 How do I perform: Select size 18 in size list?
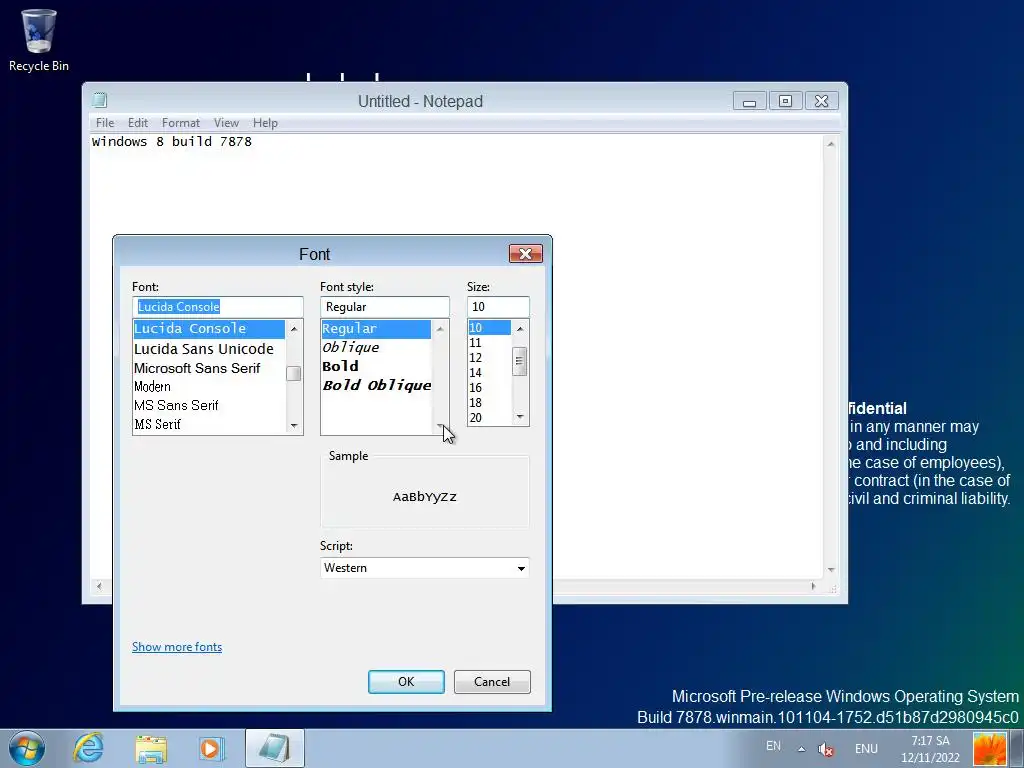[x=489, y=403]
